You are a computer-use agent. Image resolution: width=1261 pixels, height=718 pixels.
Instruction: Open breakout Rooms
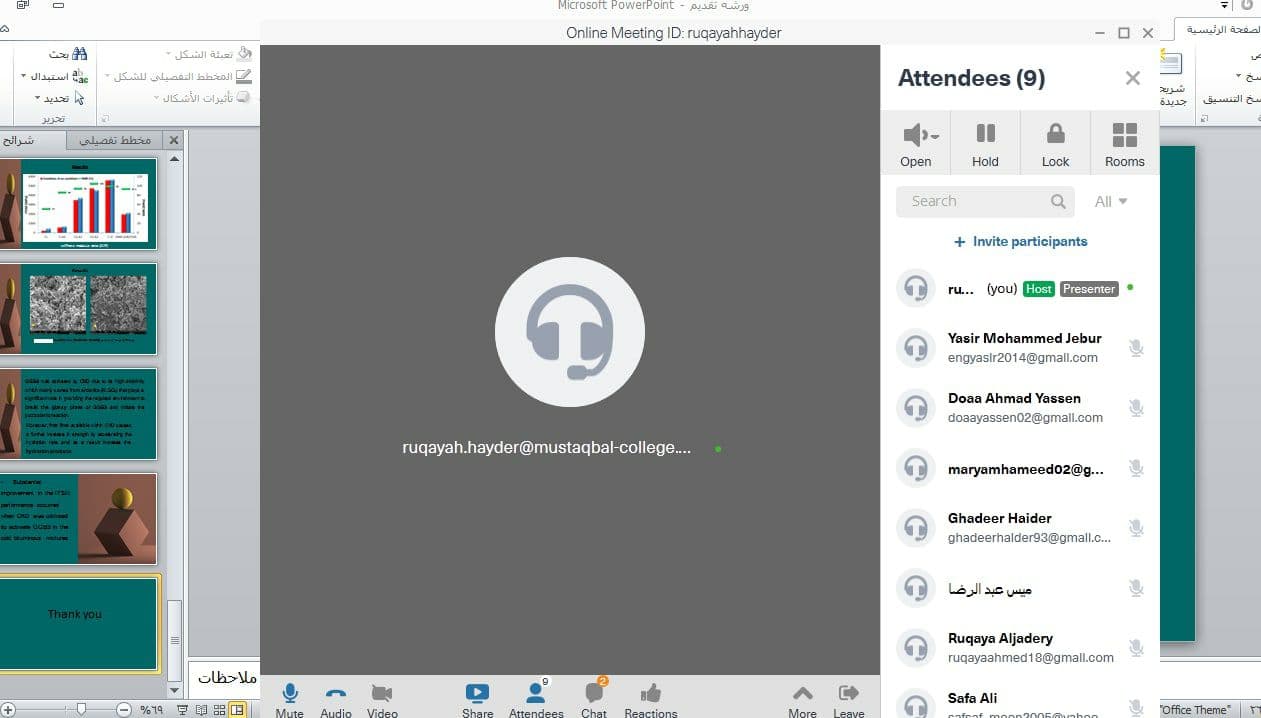1124,144
